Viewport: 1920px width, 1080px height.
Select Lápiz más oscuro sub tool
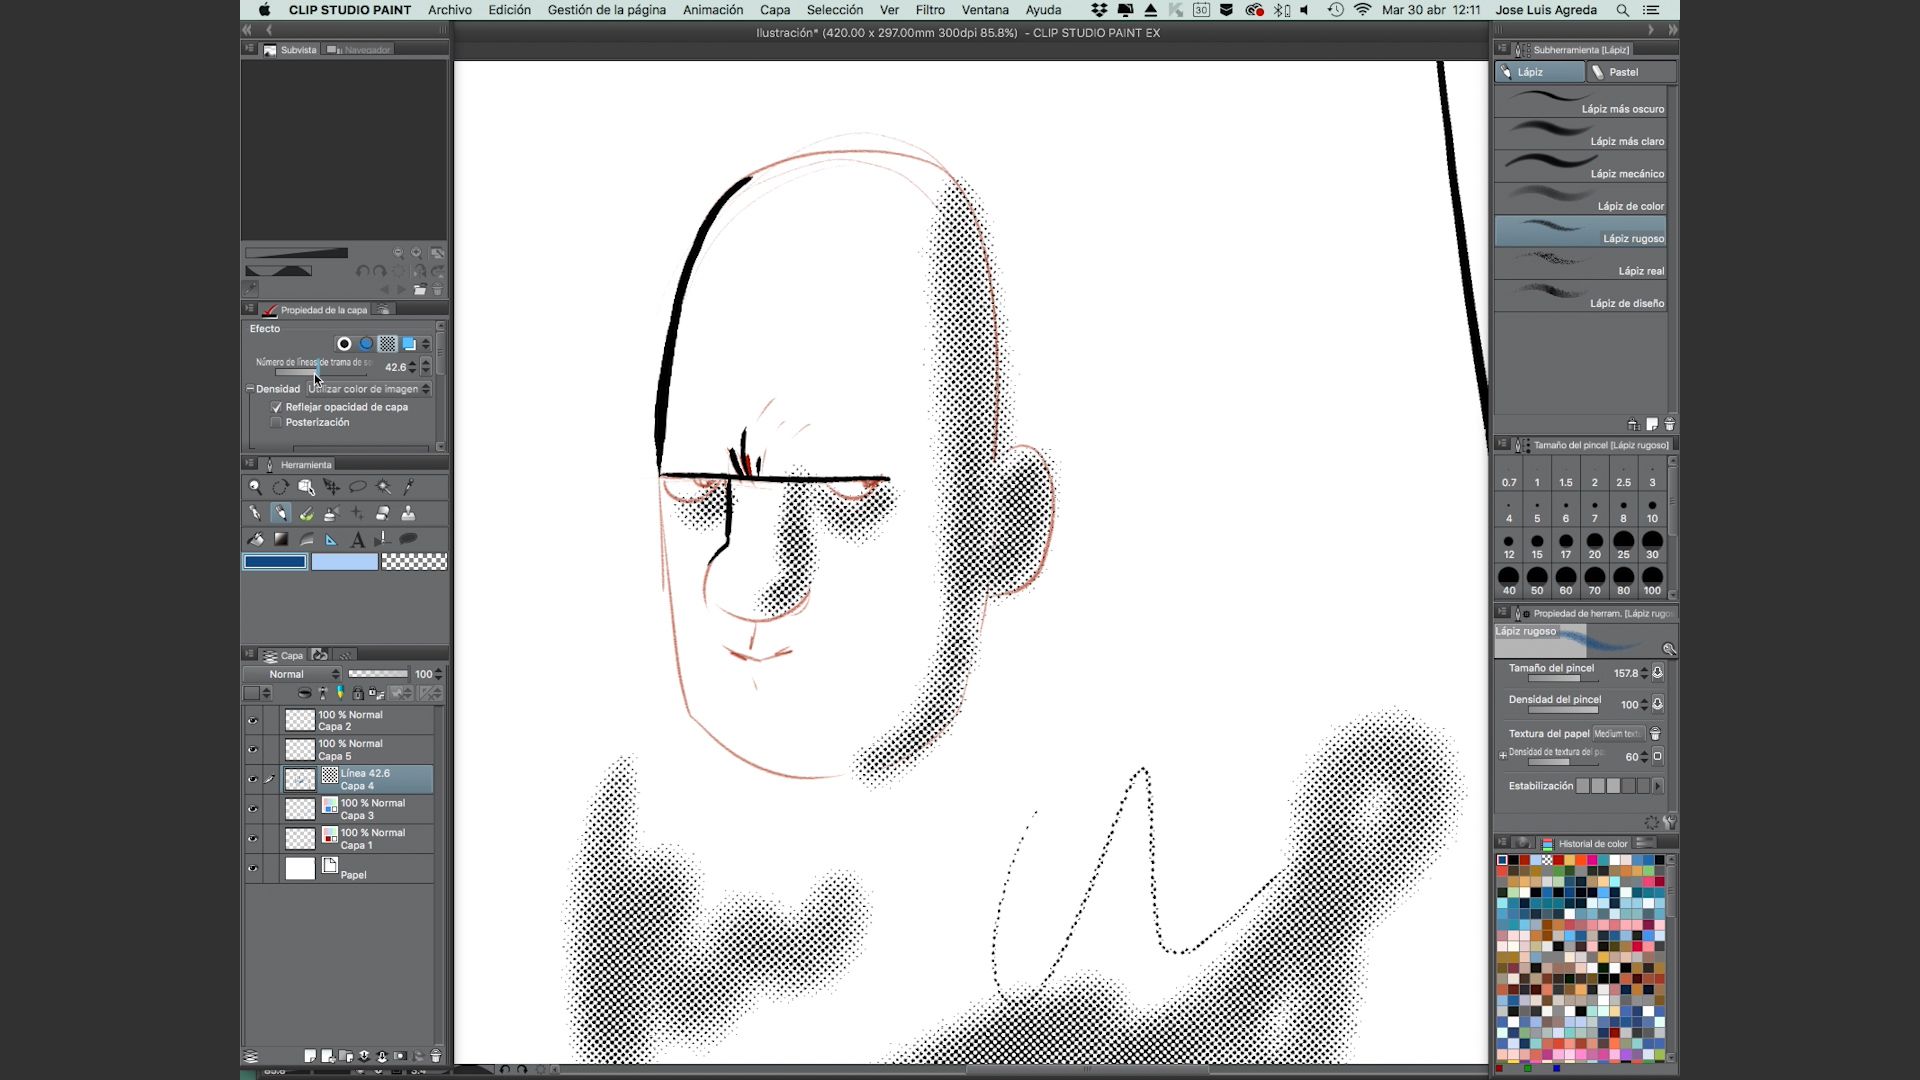[x=1581, y=103]
